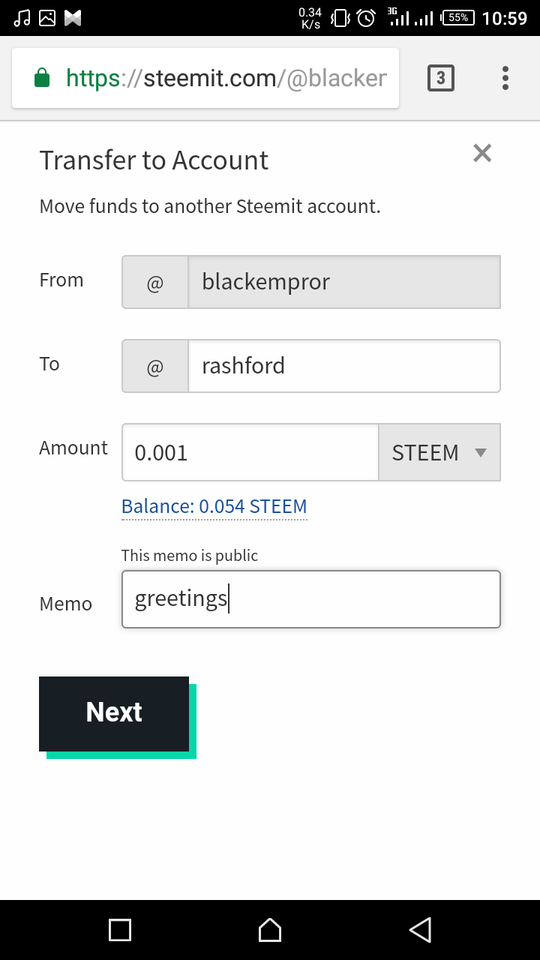Click the 'Memo' label
540x960 pixels.
66,604
